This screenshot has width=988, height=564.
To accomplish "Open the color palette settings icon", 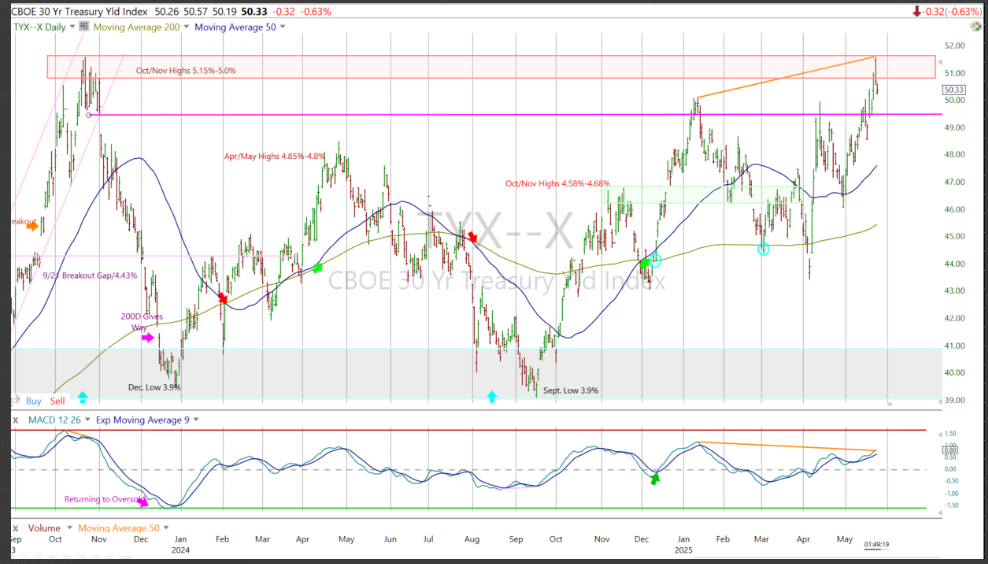I will click(977, 26).
